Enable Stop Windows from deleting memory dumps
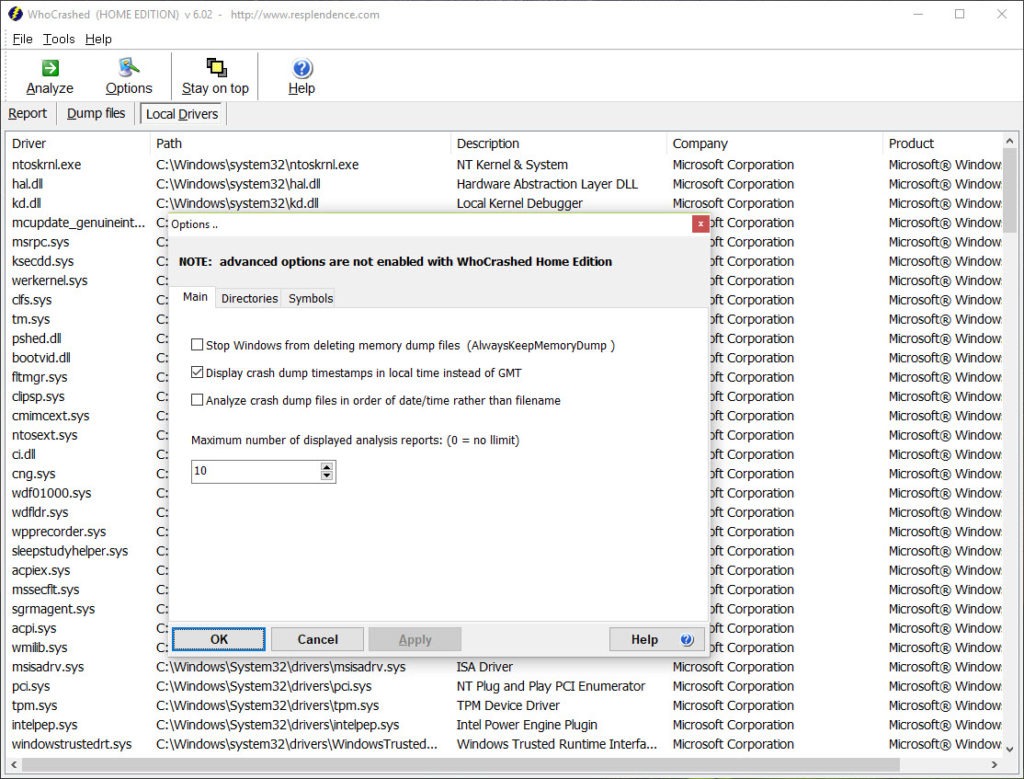The image size is (1024, 779). point(198,345)
